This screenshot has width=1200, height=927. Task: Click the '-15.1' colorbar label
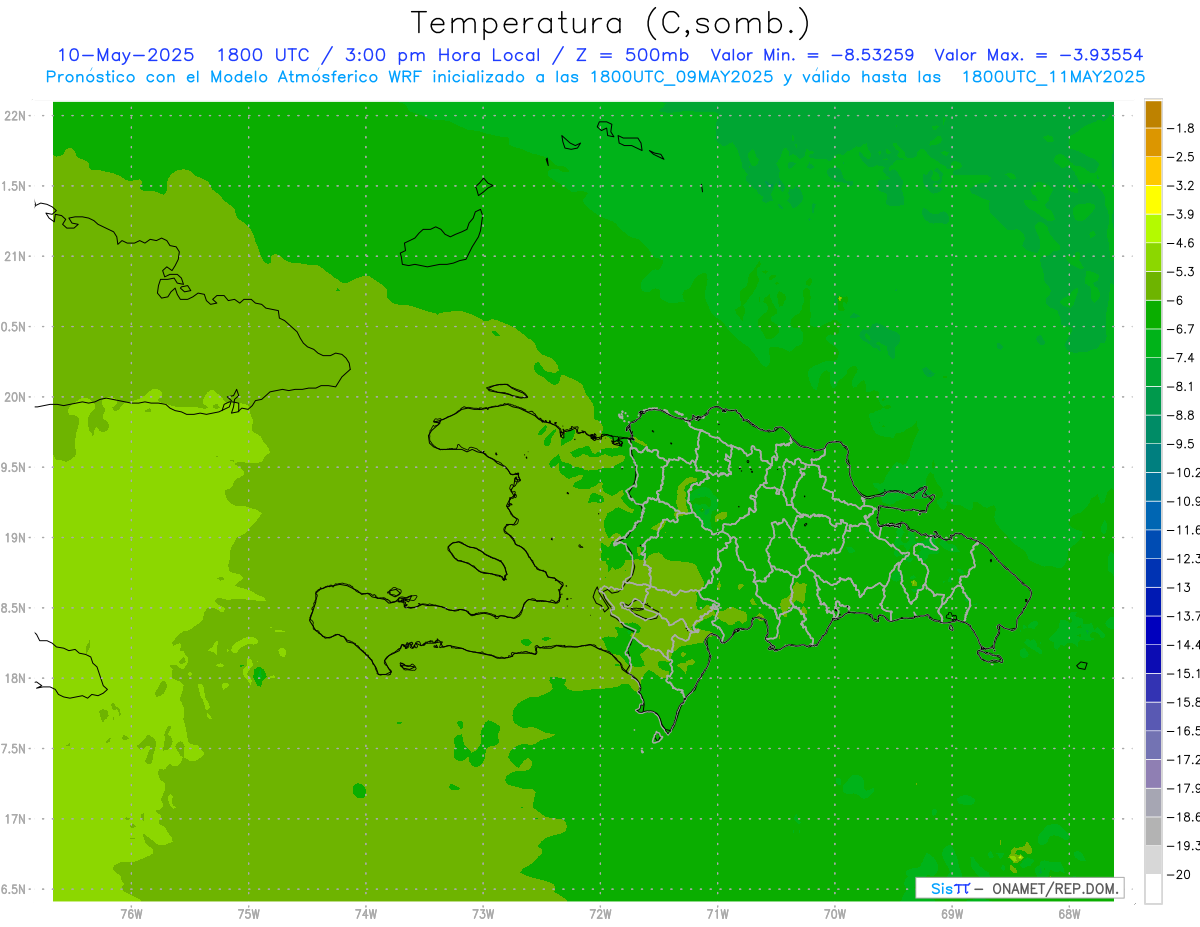pyautogui.click(x=1184, y=673)
